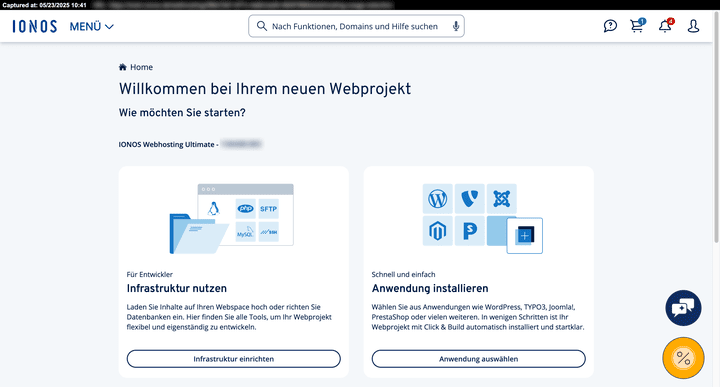The image size is (720, 387).
Task: Click the SFTP tile in illustration
Action: [269, 209]
